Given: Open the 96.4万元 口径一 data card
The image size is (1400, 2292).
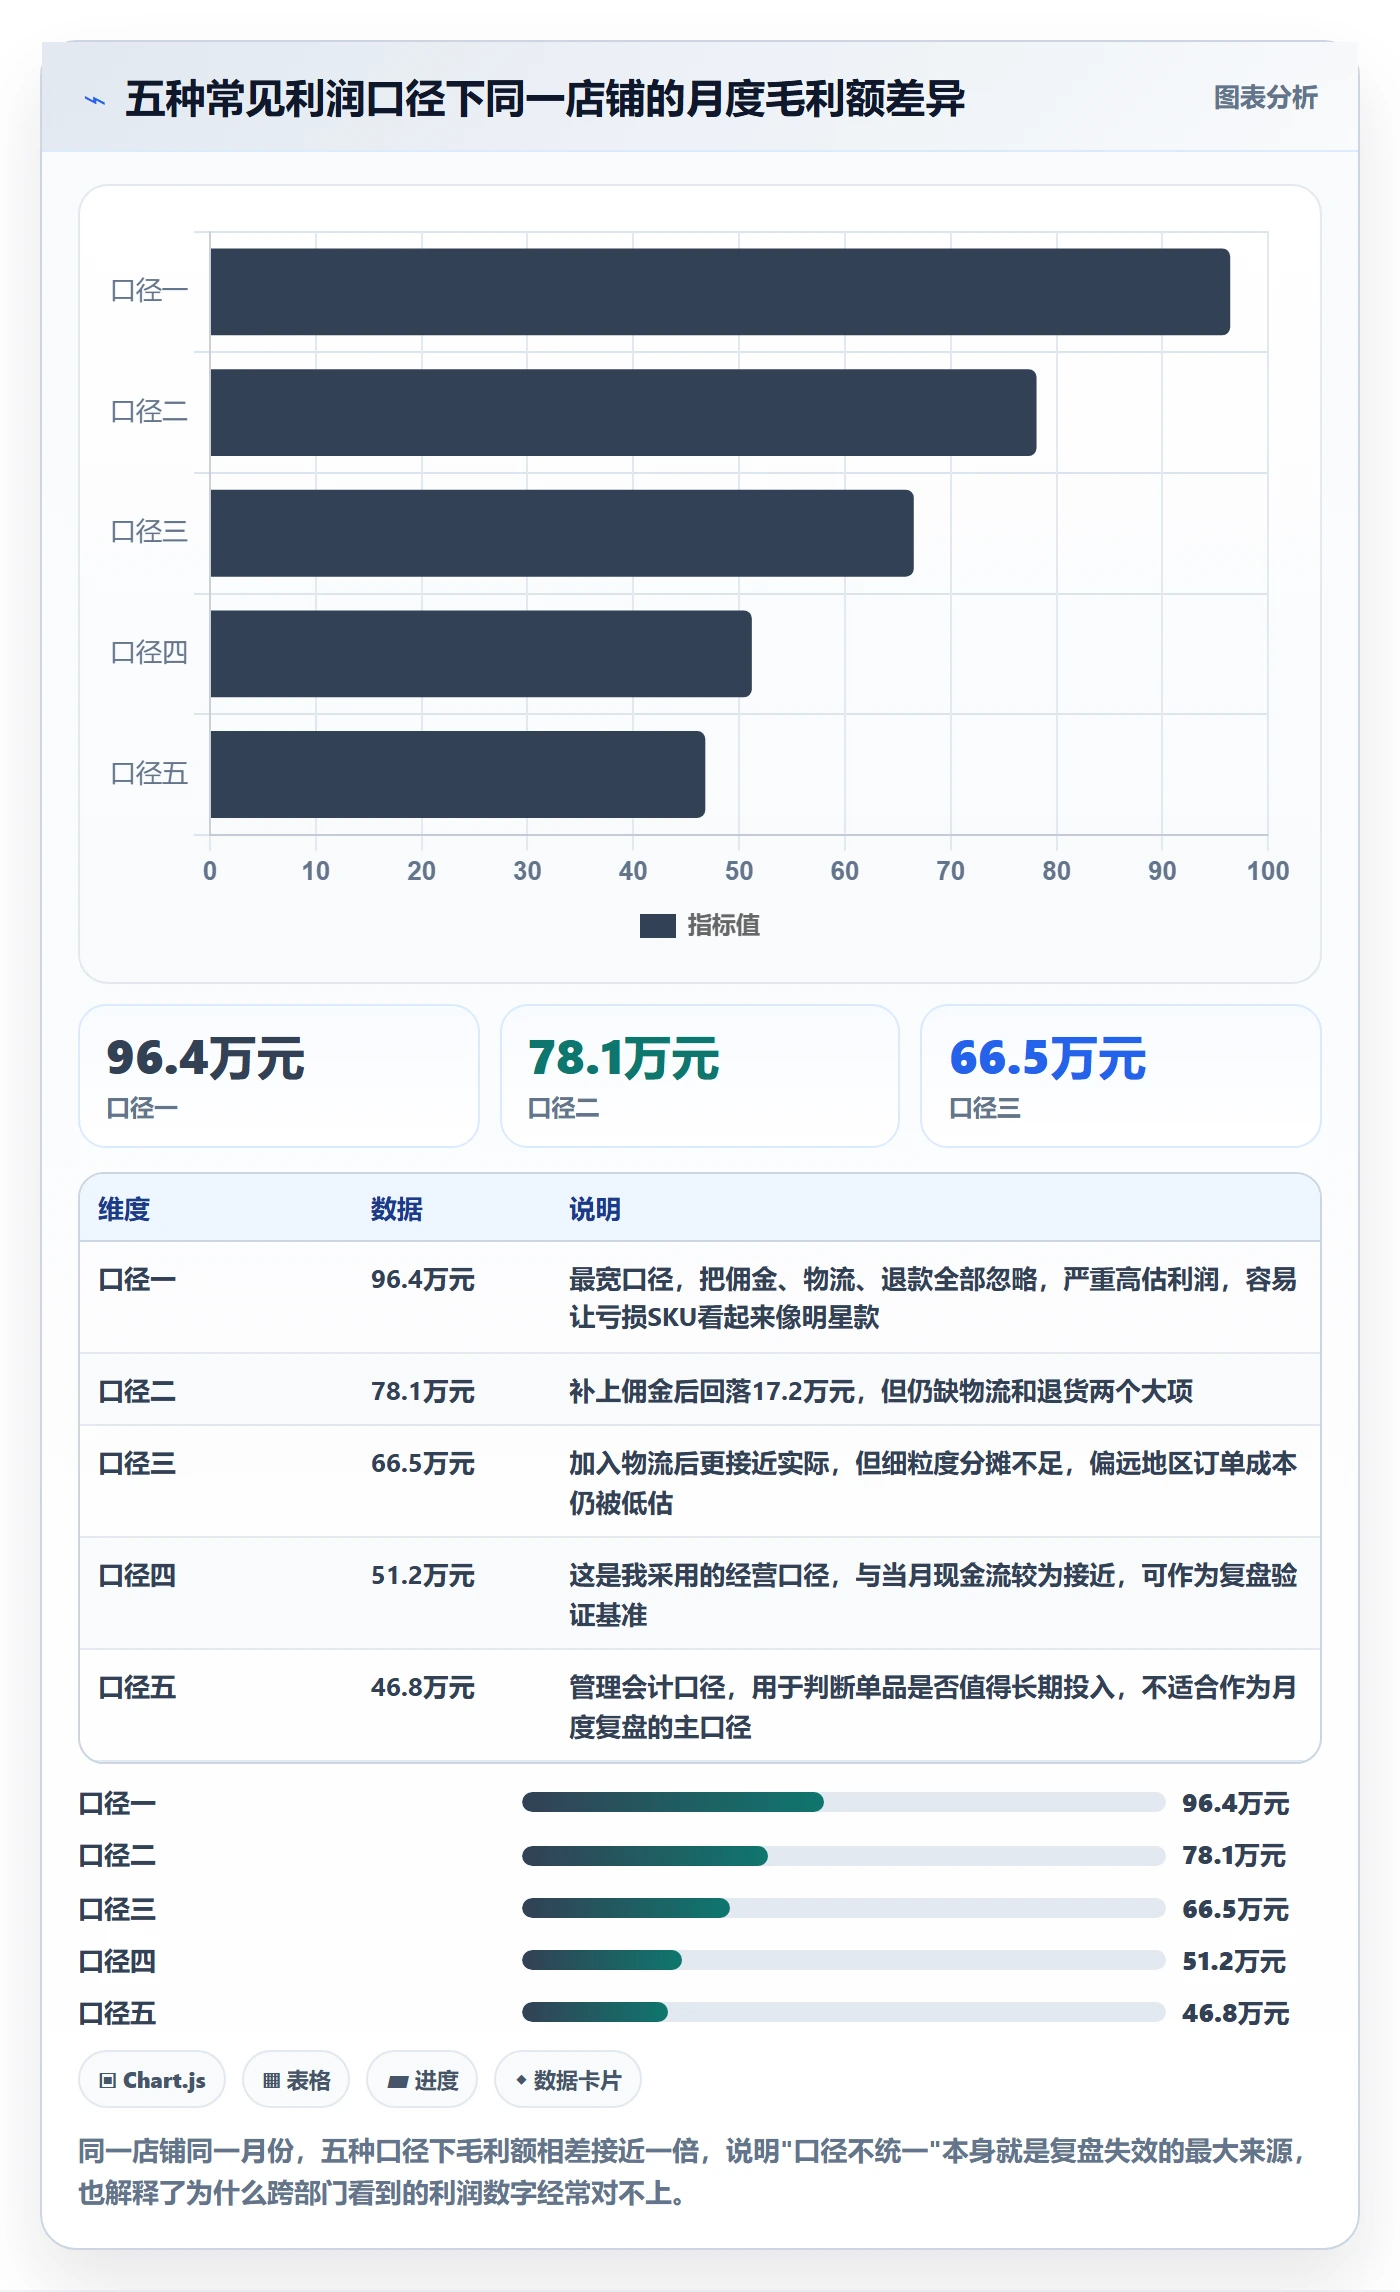Looking at the screenshot, I should (279, 1076).
